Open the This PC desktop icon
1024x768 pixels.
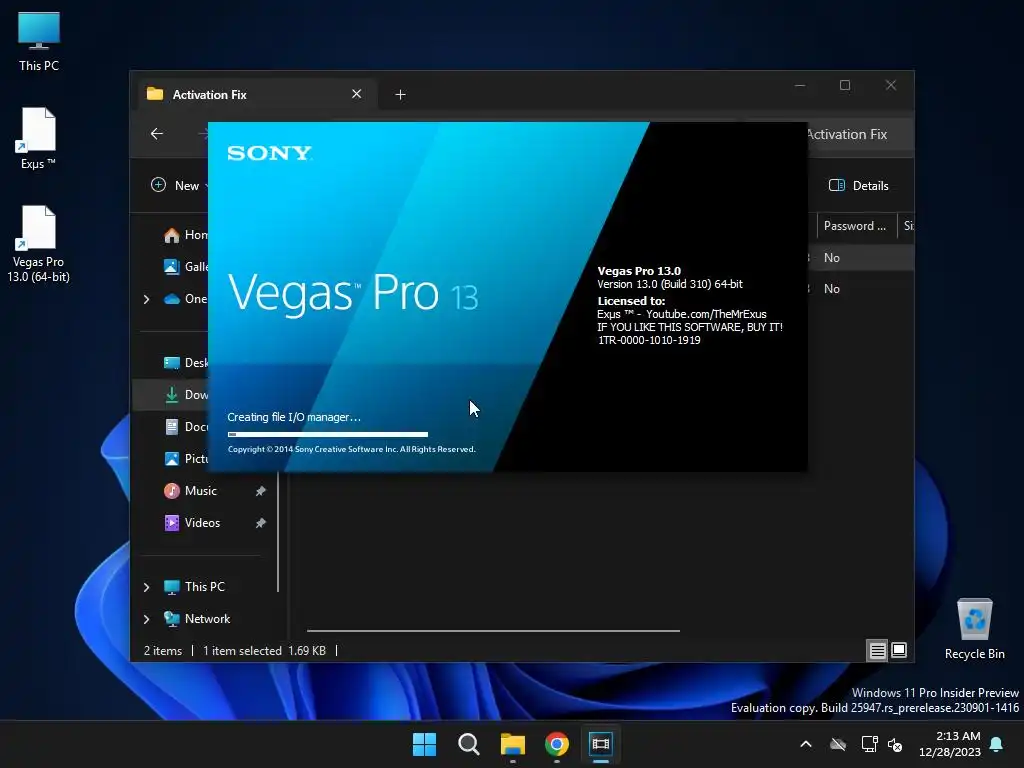[39, 40]
